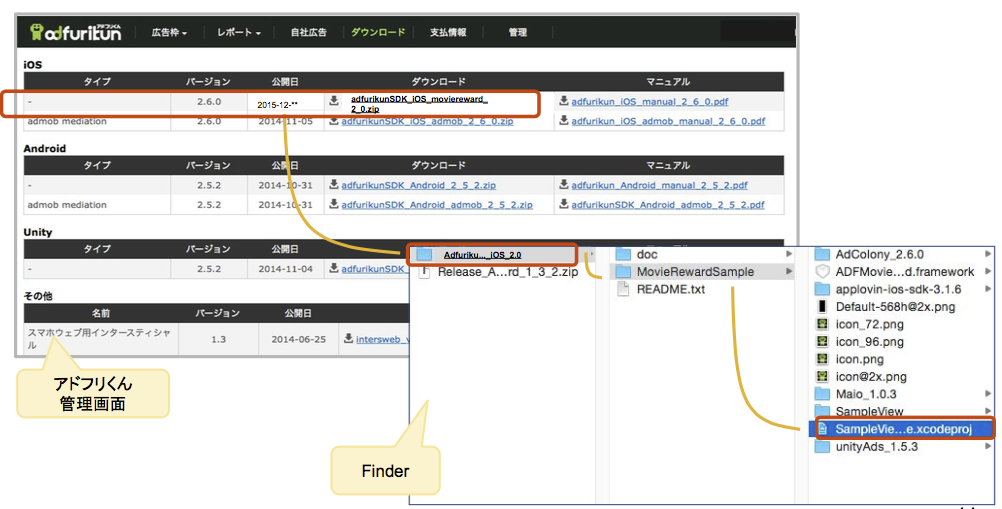
Task: Download adfurikunSDK_iOS_moviereward_2_0.zip
Action: [419, 104]
